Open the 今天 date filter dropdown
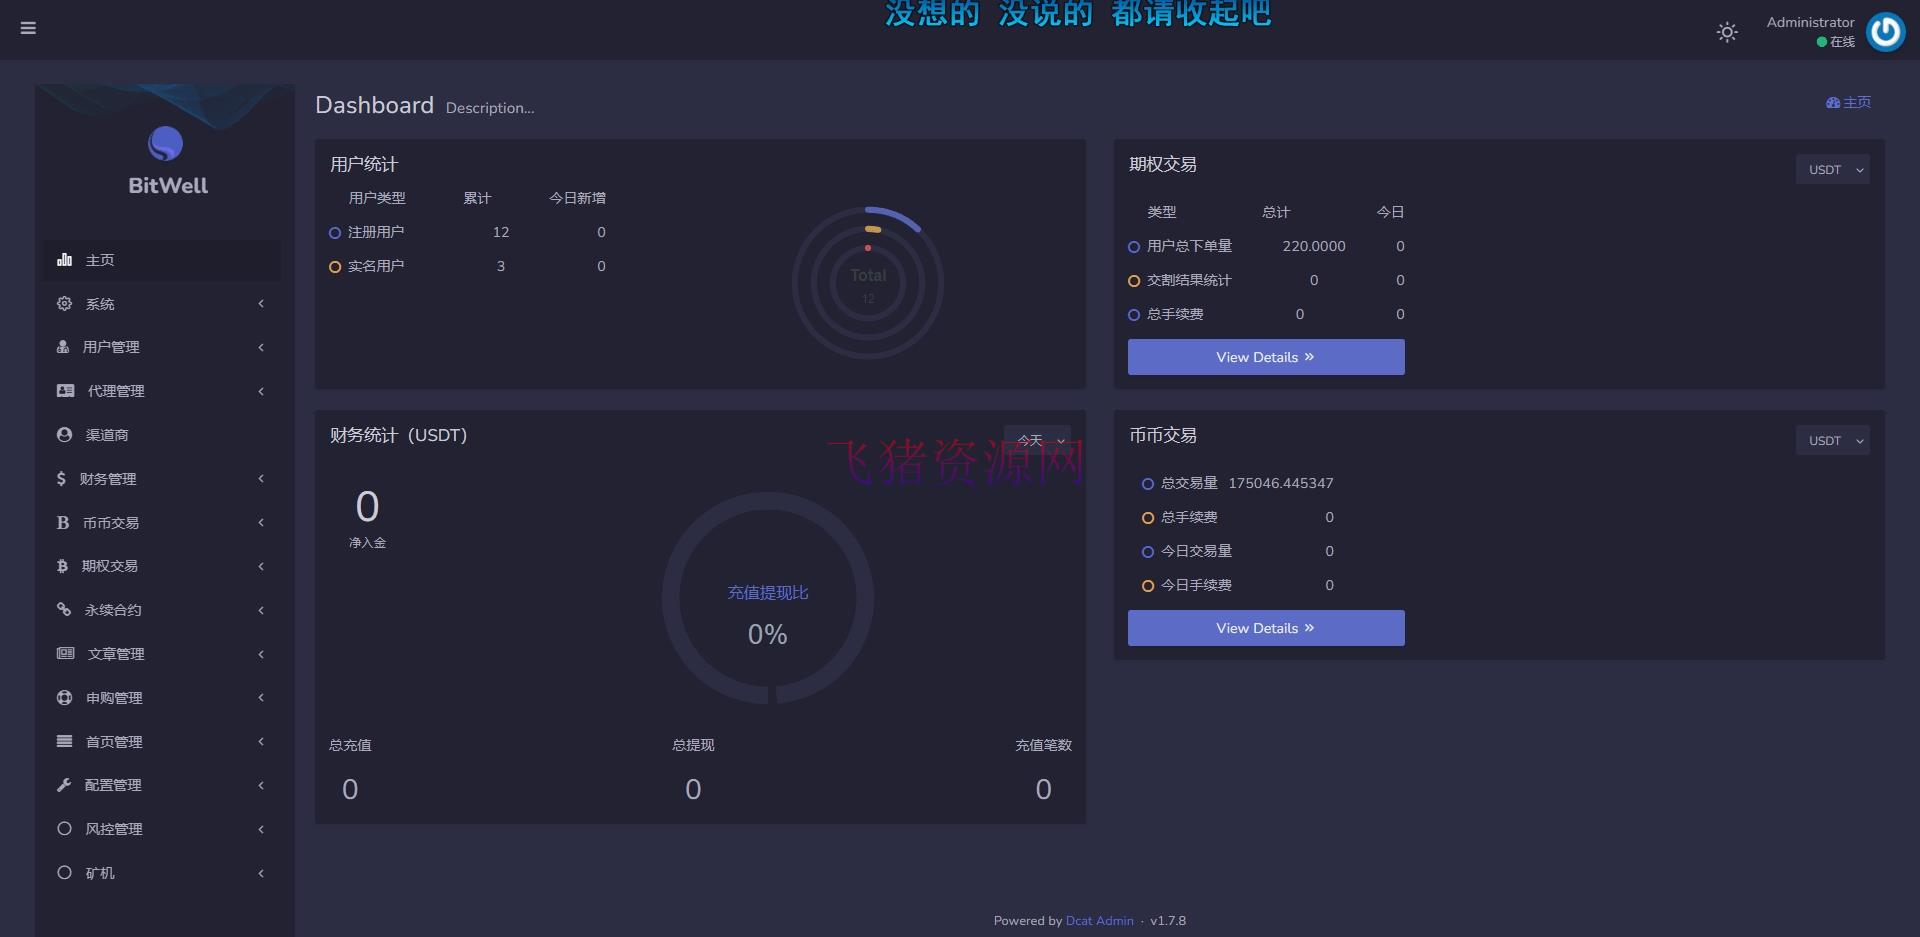 pos(1036,439)
